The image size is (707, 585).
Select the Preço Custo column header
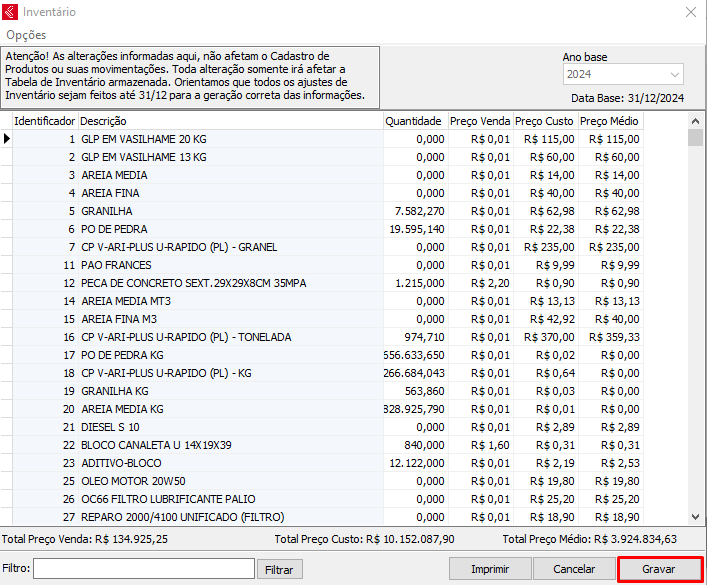545,121
